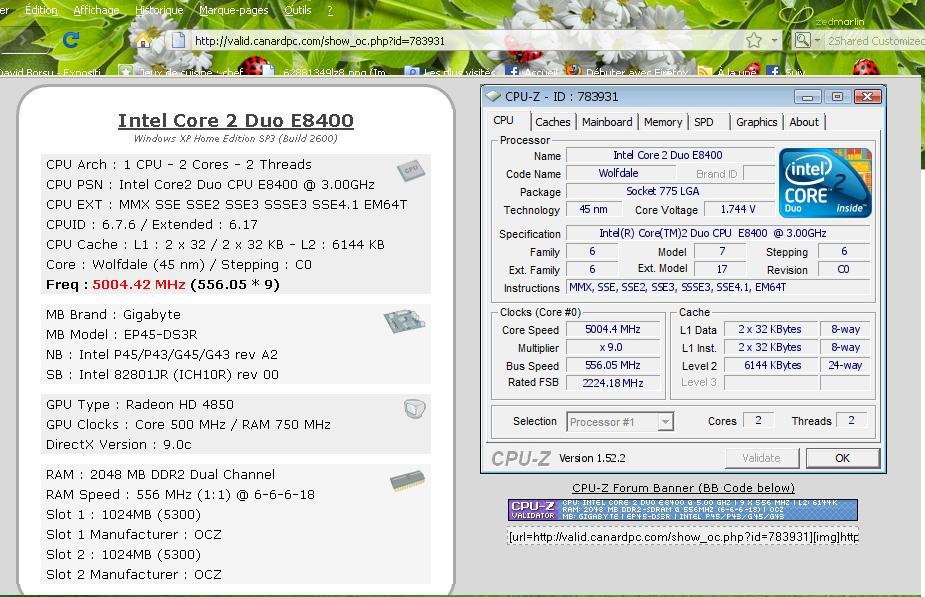The image size is (925, 597).
Task: Click the red 5004.42 MHz frequency value
Action: pyautogui.click(x=139, y=284)
